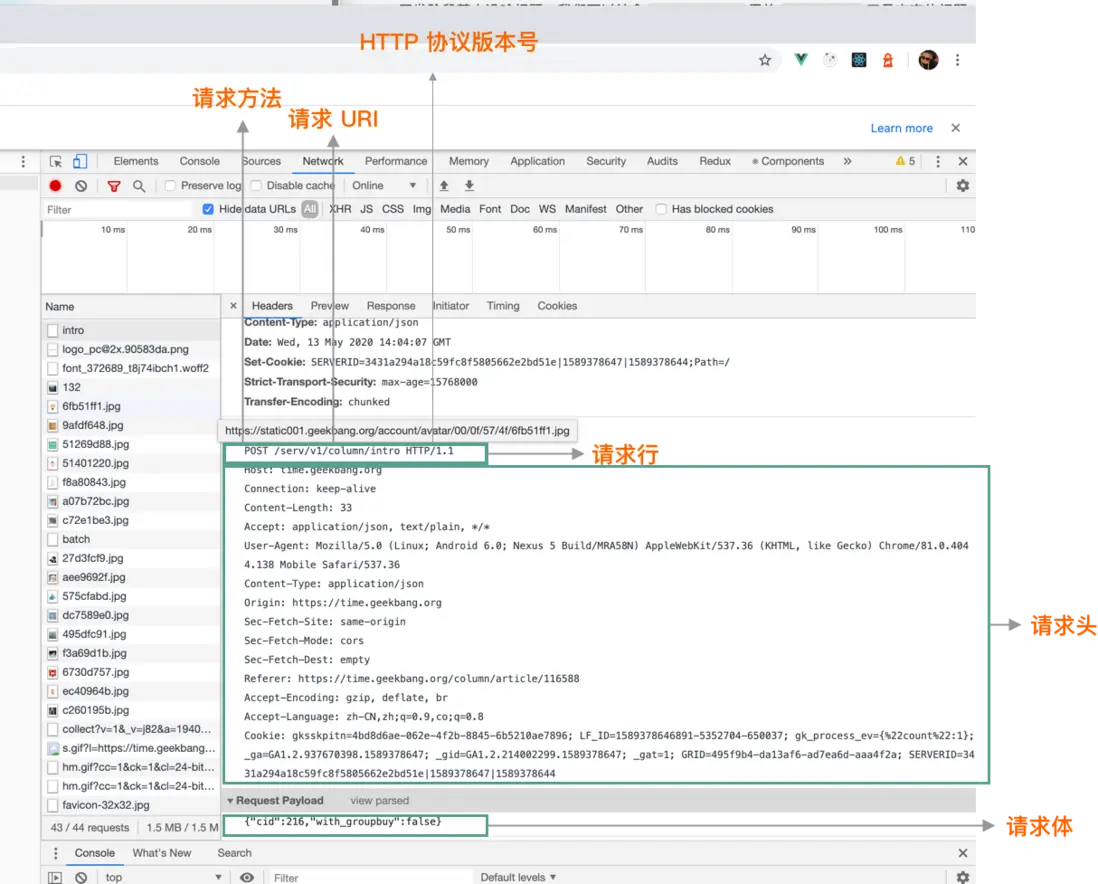This screenshot has height=884, width=1098.
Task: Show console sidebar icon
Action: pyautogui.click(x=55, y=877)
